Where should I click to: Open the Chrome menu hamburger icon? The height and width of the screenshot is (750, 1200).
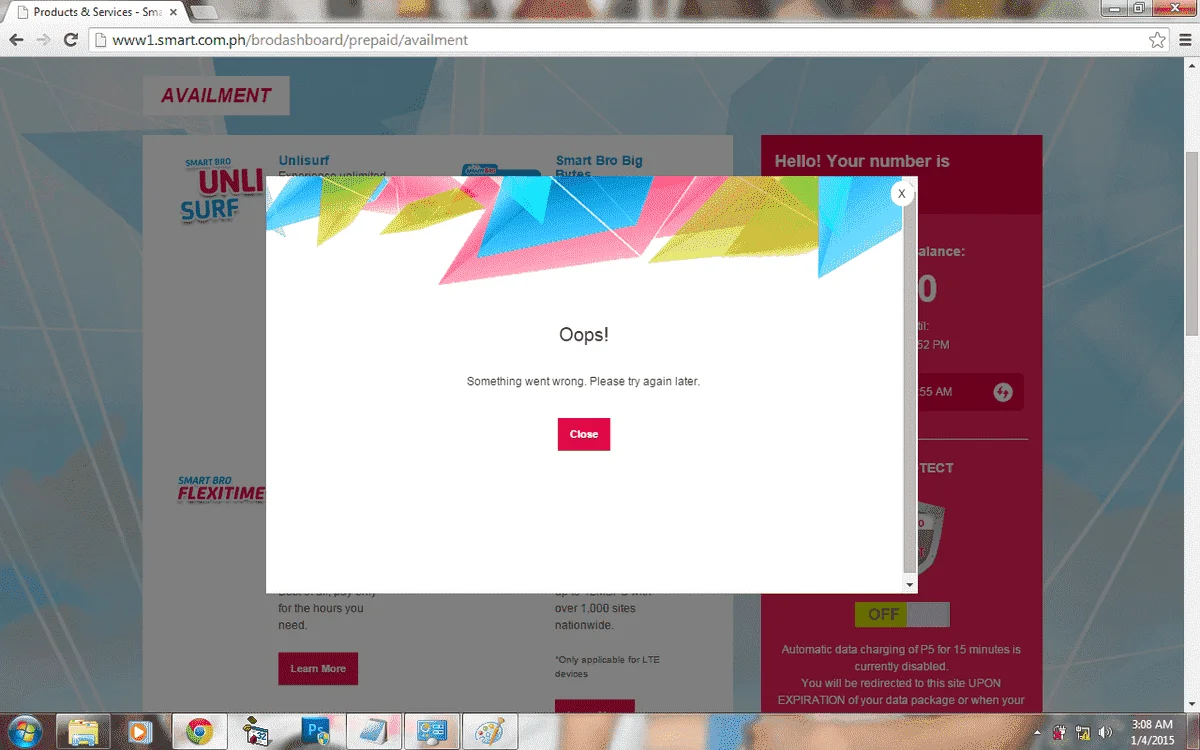tap(1185, 40)
